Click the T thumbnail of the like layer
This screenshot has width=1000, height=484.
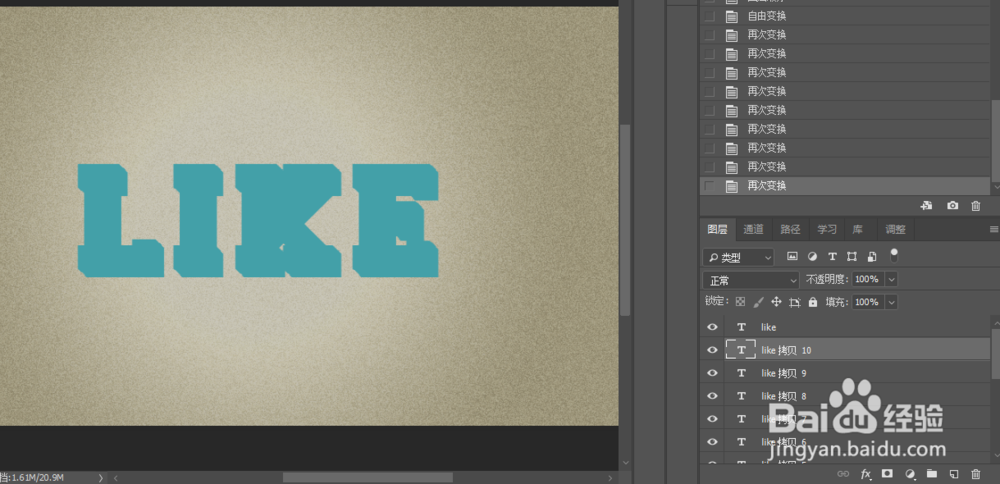click(x=741, y=327)
